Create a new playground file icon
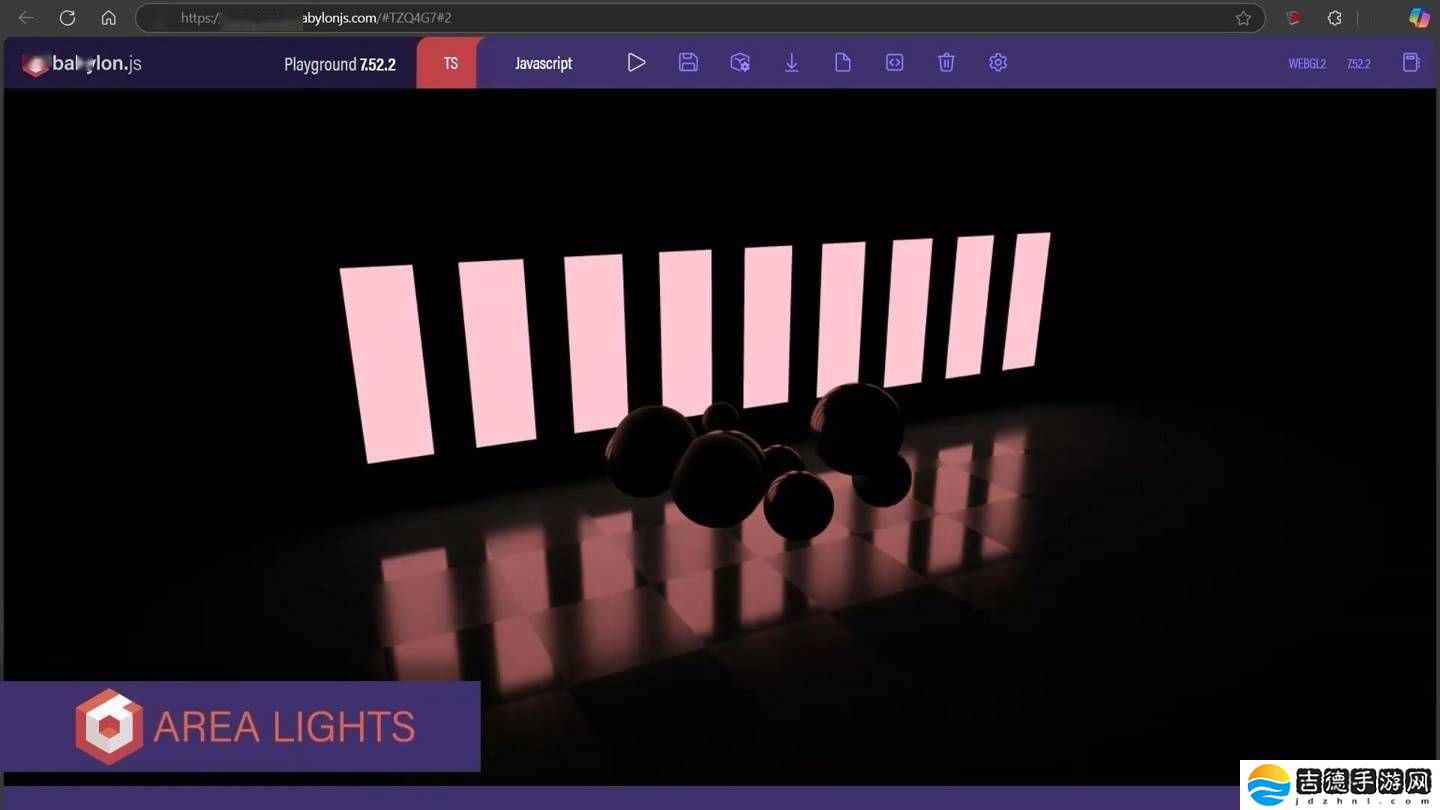 point(843,62)
